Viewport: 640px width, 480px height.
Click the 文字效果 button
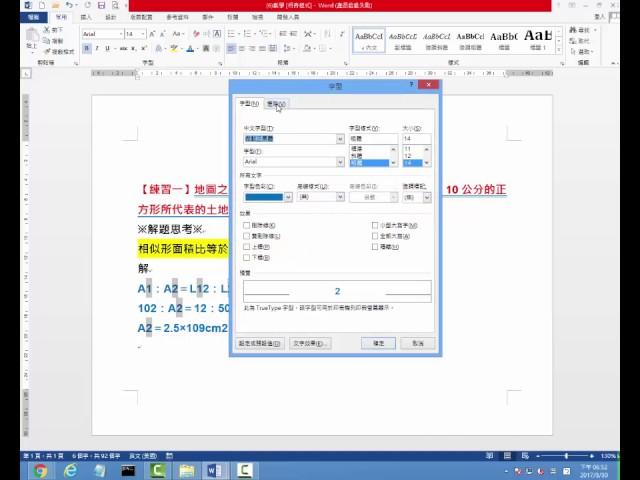point(310,343)
